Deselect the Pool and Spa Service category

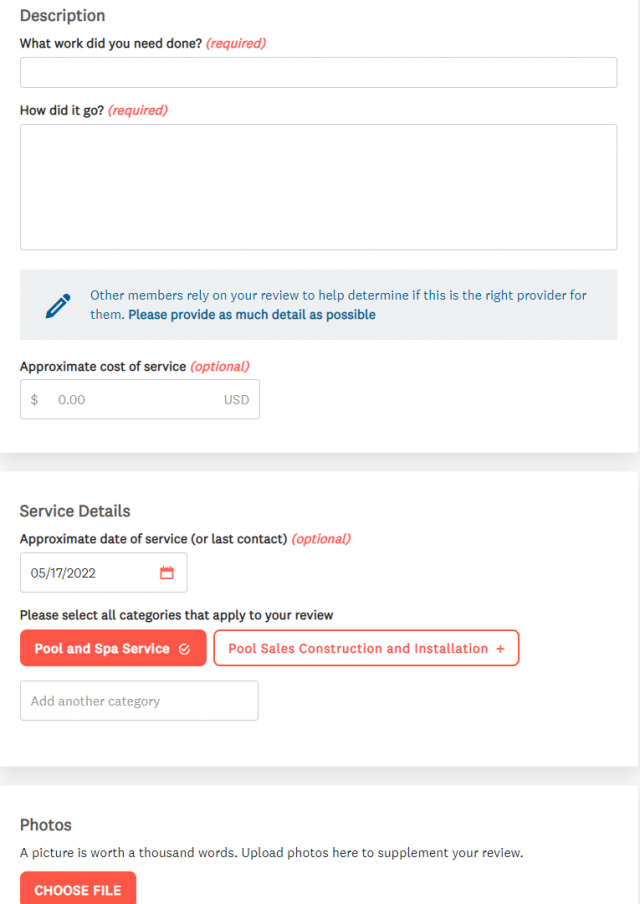pos(113,648)
